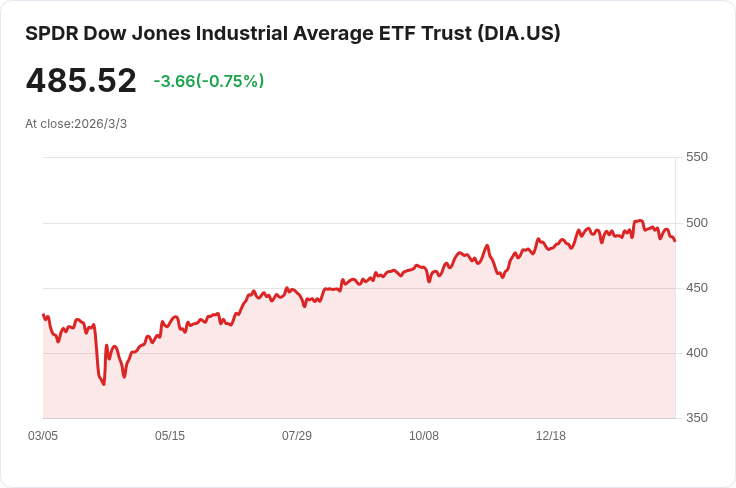
Task: Click the -3.66(-0.75%) change text
Action: [208, 81]
